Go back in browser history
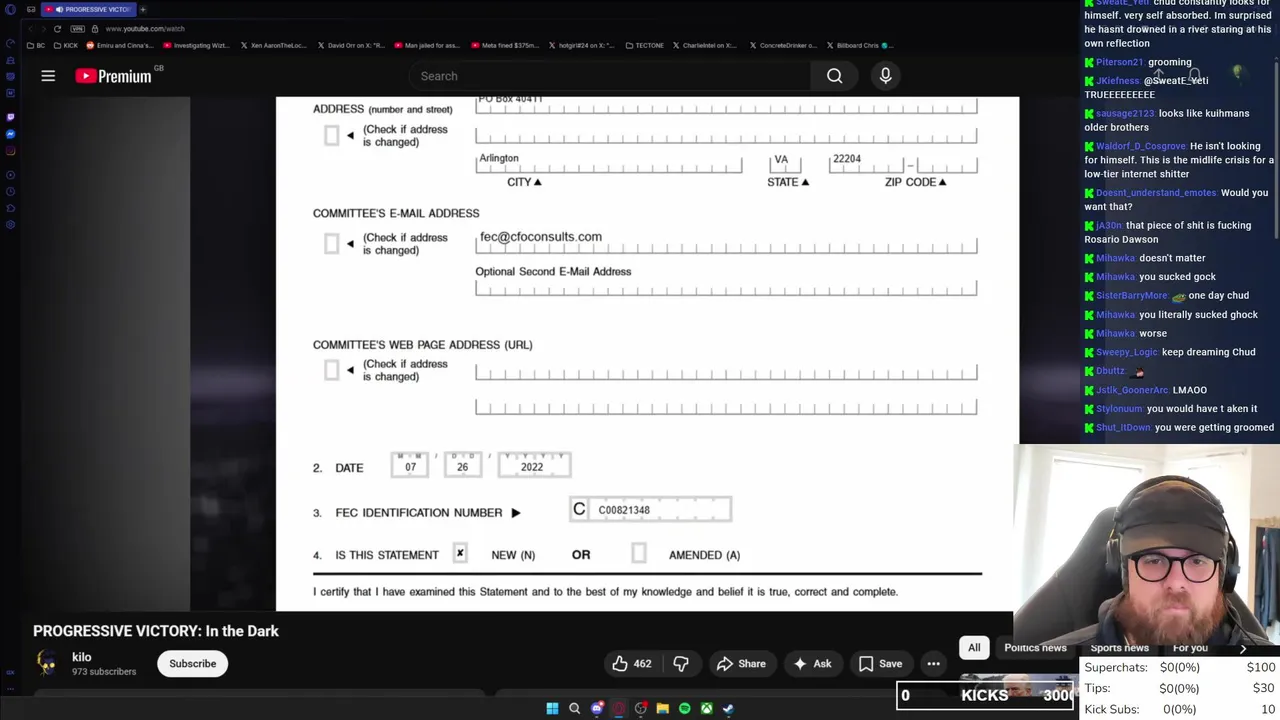The height and width of the screenshot is (720, 1280). [x=30, y=29]
